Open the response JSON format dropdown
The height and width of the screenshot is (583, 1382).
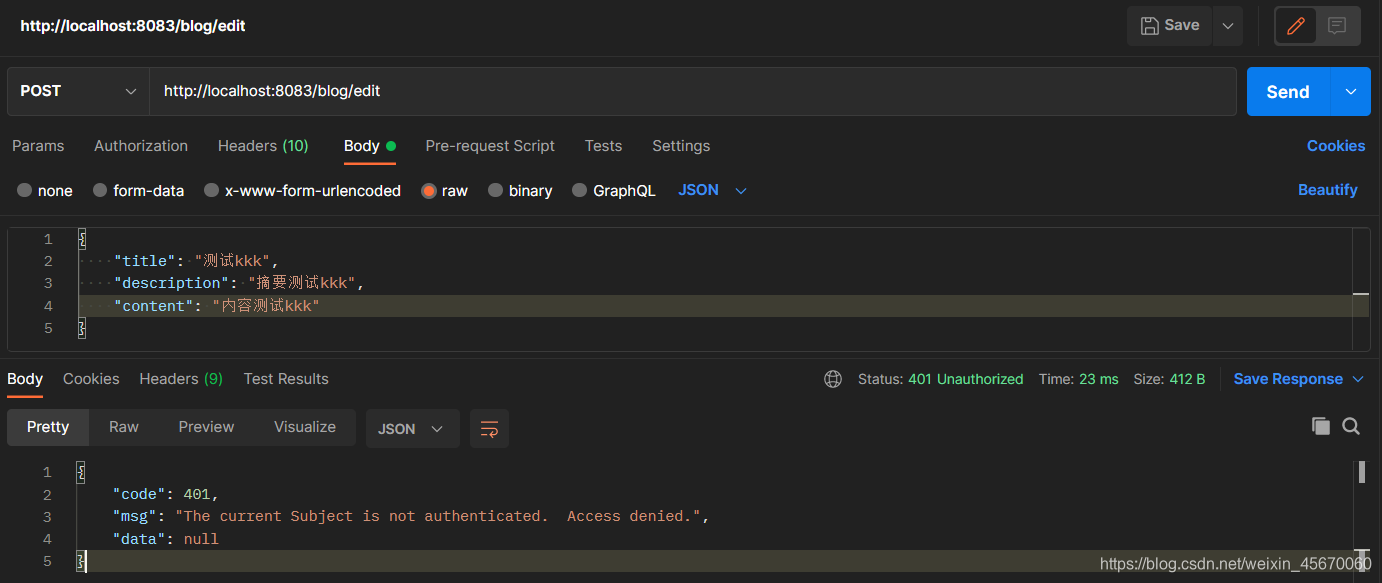(413, 428)
